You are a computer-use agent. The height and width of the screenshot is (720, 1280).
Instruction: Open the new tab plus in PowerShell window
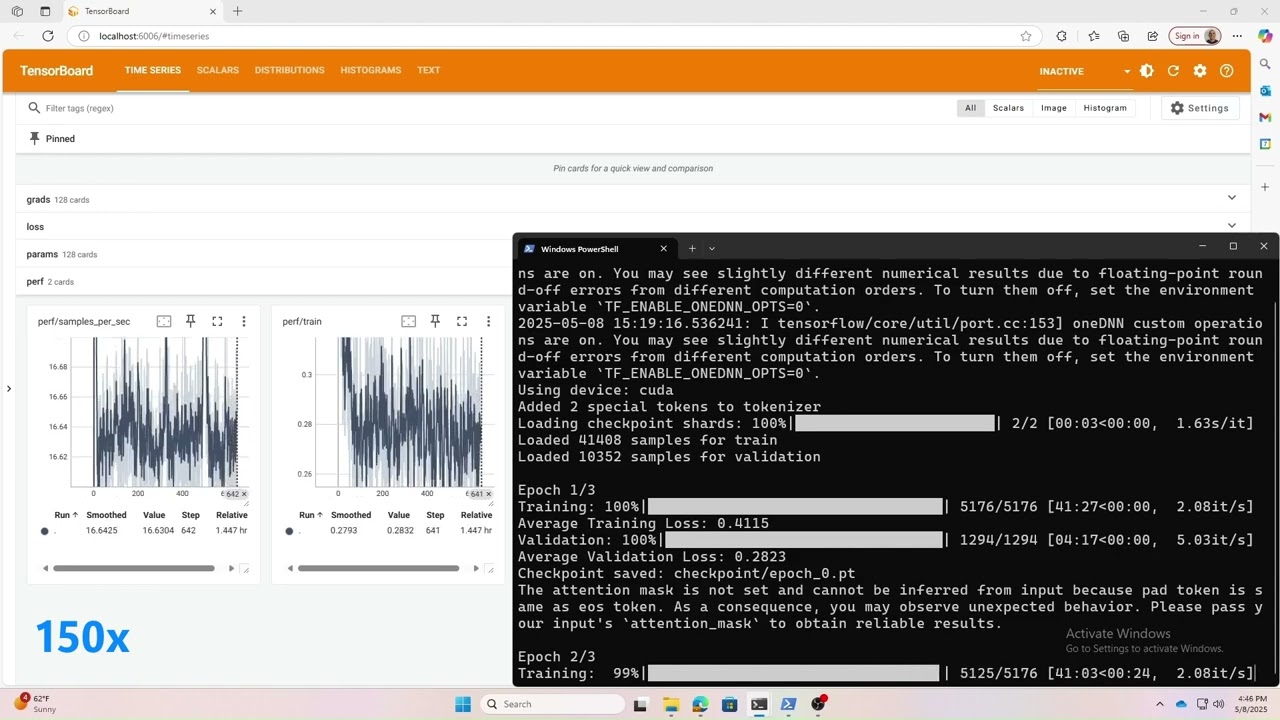[x=692, y=248]
